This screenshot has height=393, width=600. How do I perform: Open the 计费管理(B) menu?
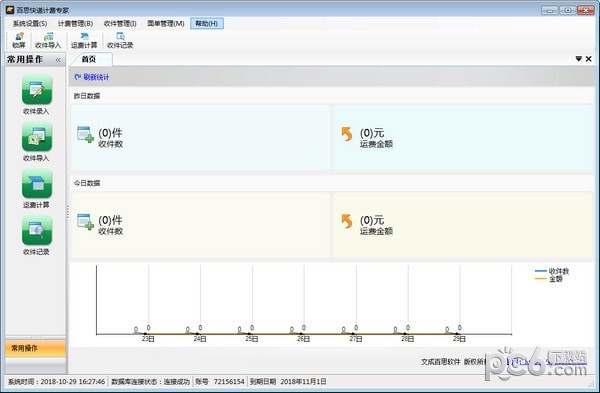pyautogui.click(x=75, y=24)
